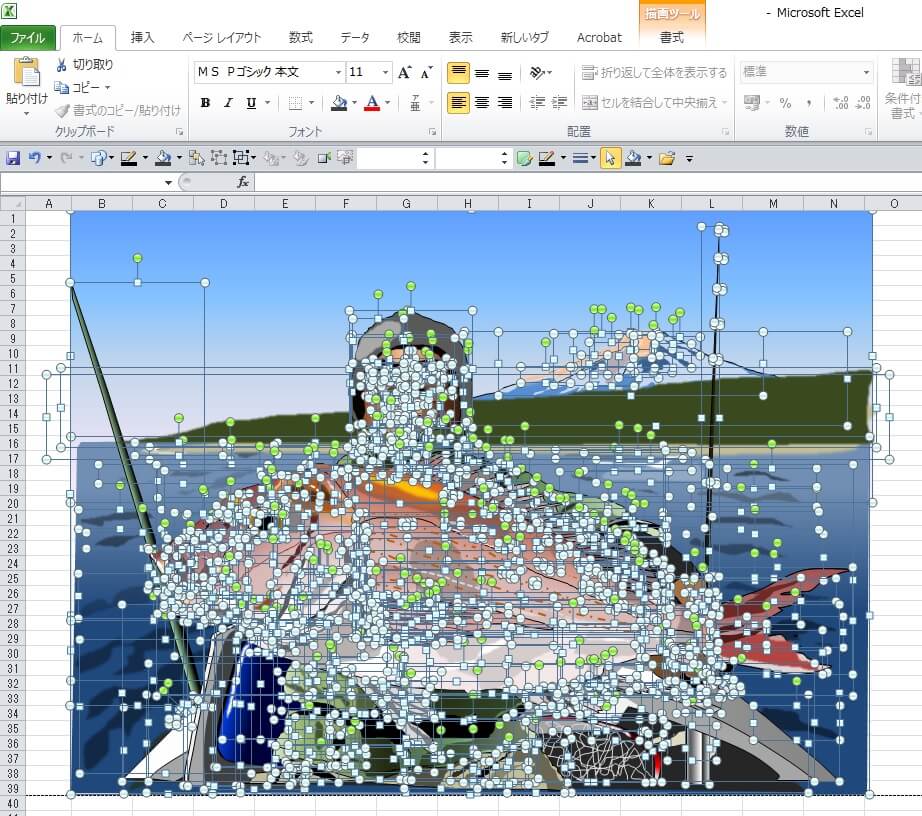Increase font size with large A icon
This screenshot has height=816, width=922.
(404, 72)
